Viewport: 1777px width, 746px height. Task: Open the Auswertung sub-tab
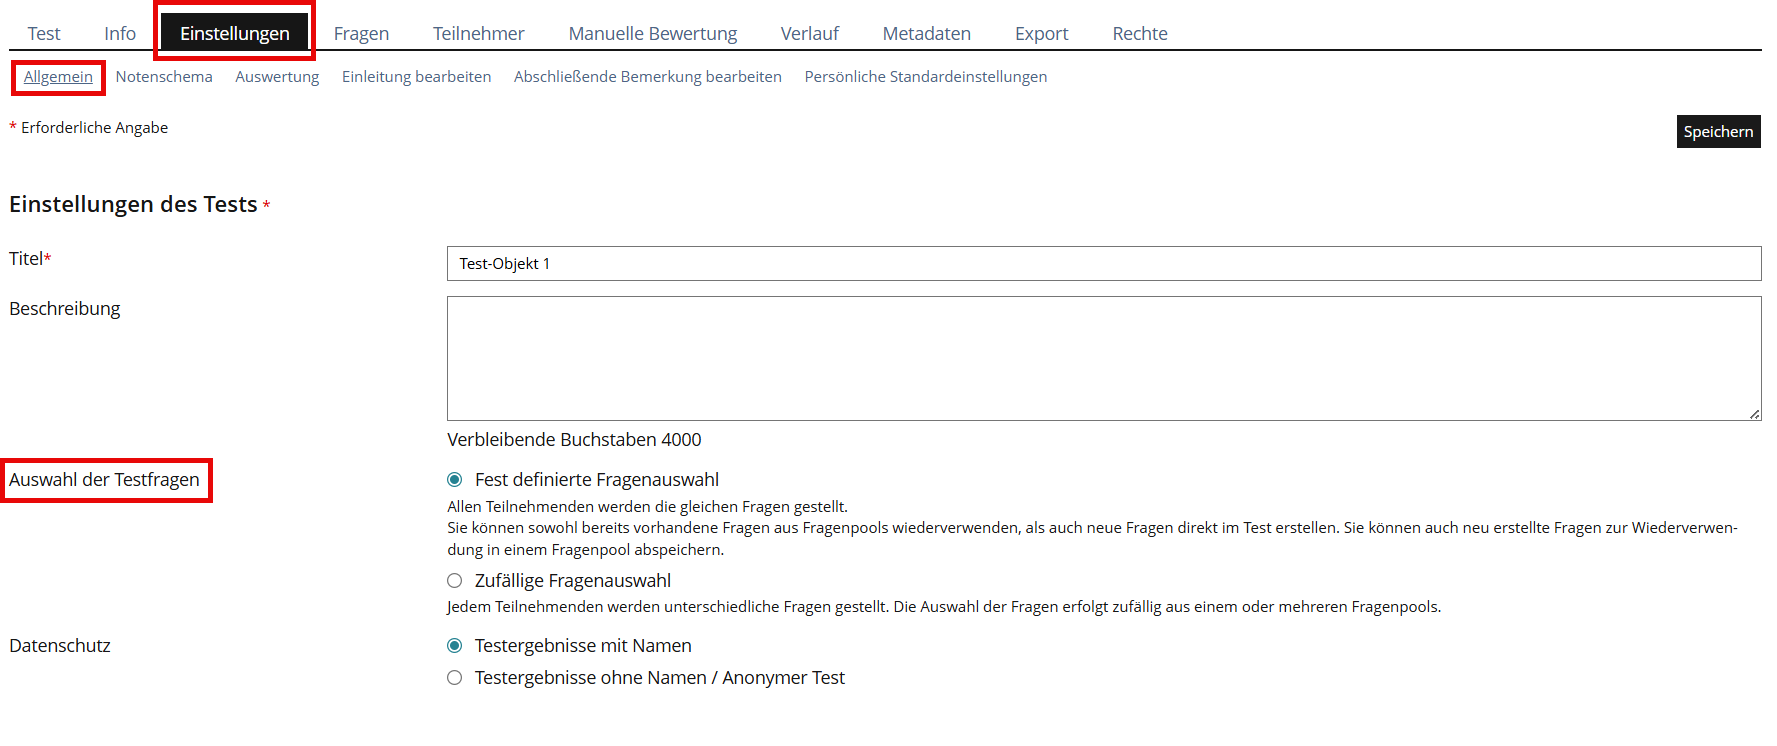[x=277, y=77]
